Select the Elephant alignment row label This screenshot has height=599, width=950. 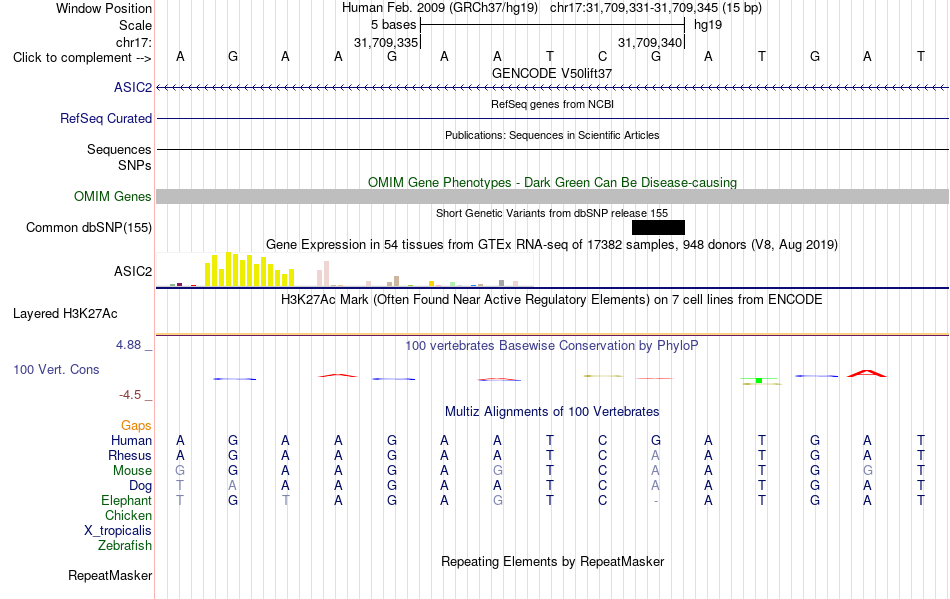click(126, 501)
